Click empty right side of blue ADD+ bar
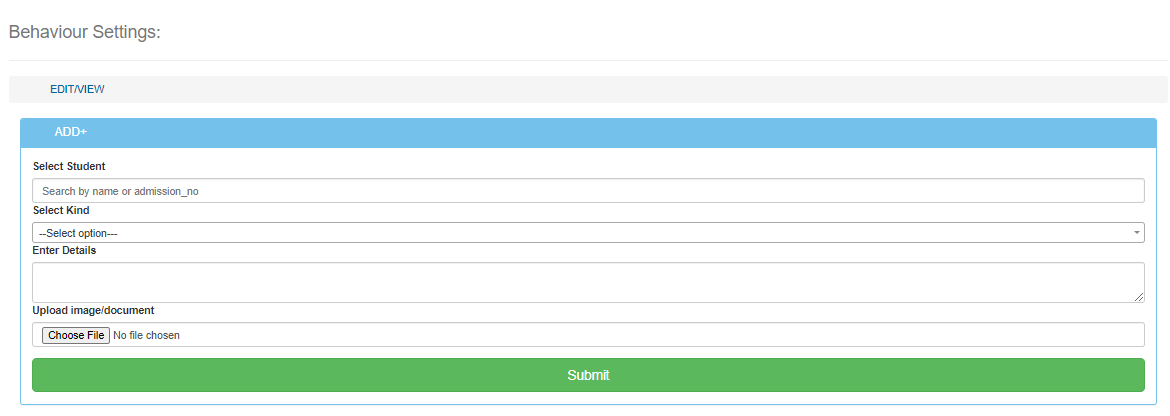Screen dimensions: 1170x416 coord(700,132)
